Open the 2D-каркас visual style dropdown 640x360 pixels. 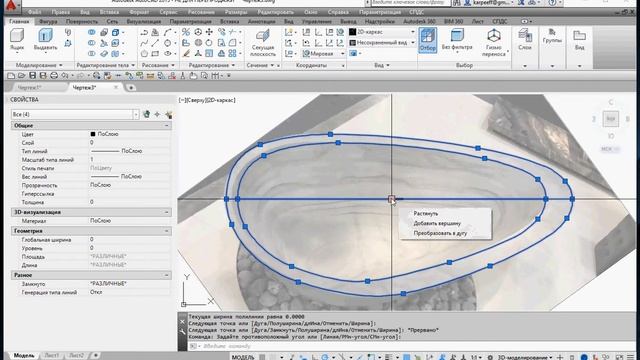(x=382, y=32)
